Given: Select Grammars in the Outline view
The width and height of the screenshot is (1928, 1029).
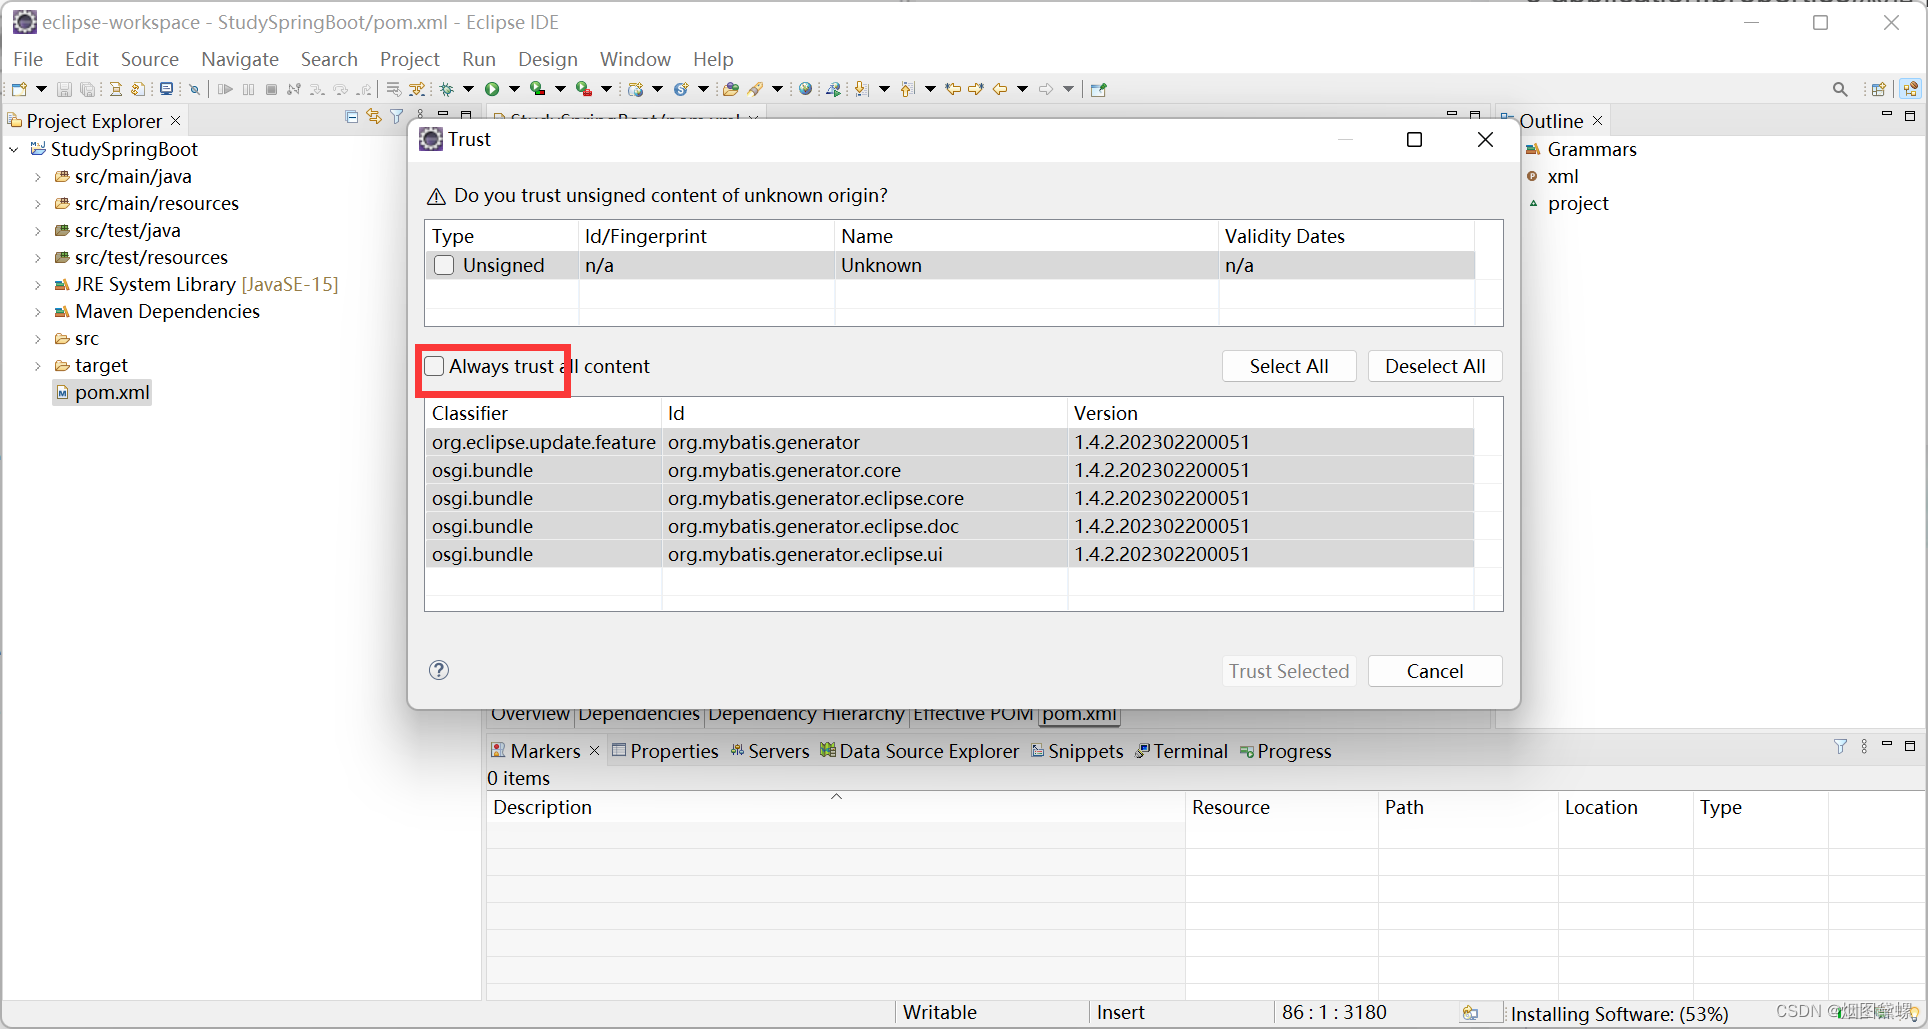Looking at the screenshot, I should point(1592,149).
